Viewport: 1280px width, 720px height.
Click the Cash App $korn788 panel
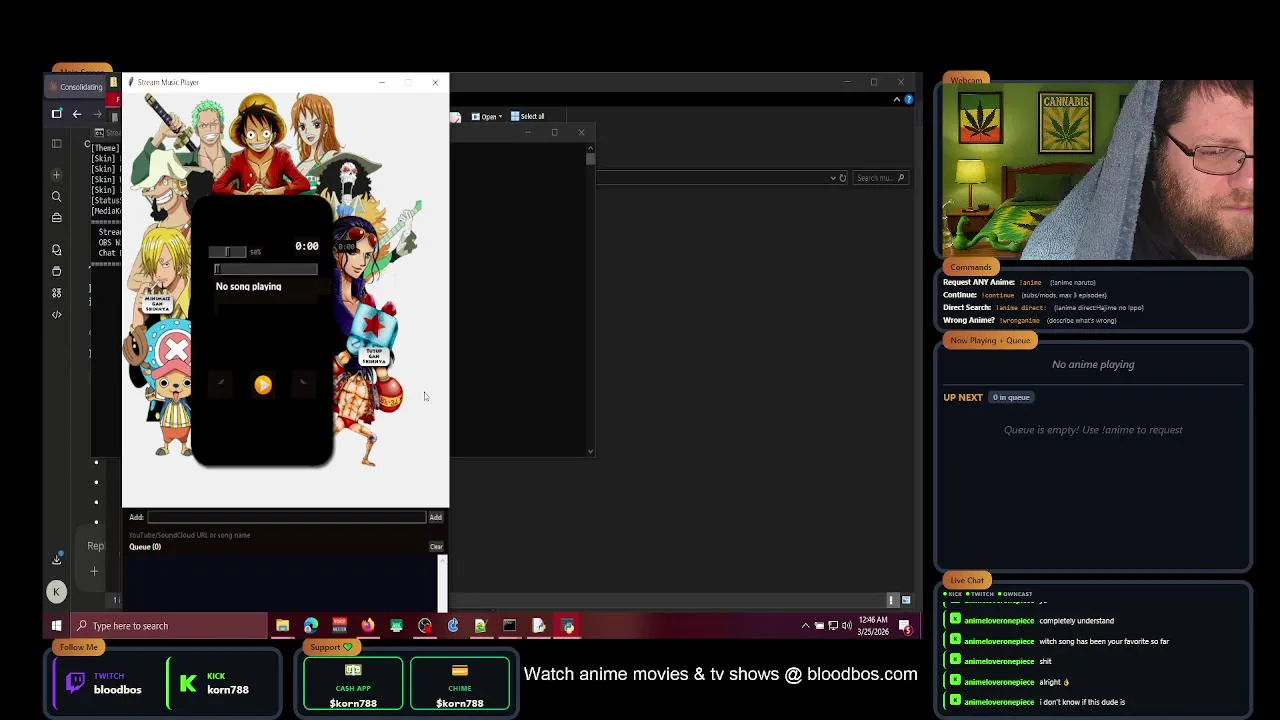[x=353, y=685]
